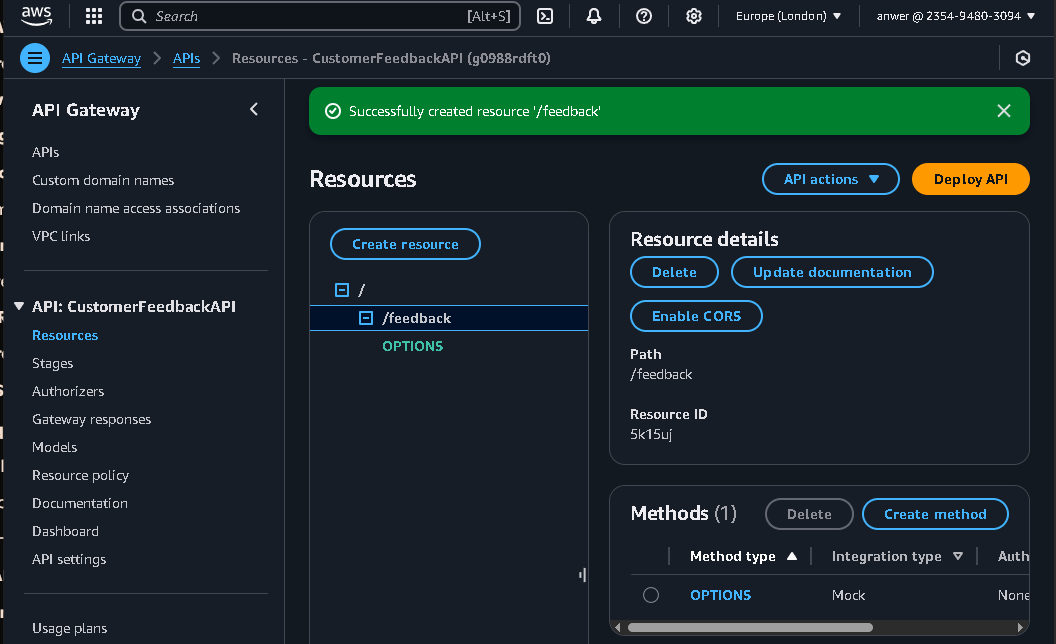Viewport: 1056px width, 644px height.
Task: Open Stages page
Action: [53, 364]
